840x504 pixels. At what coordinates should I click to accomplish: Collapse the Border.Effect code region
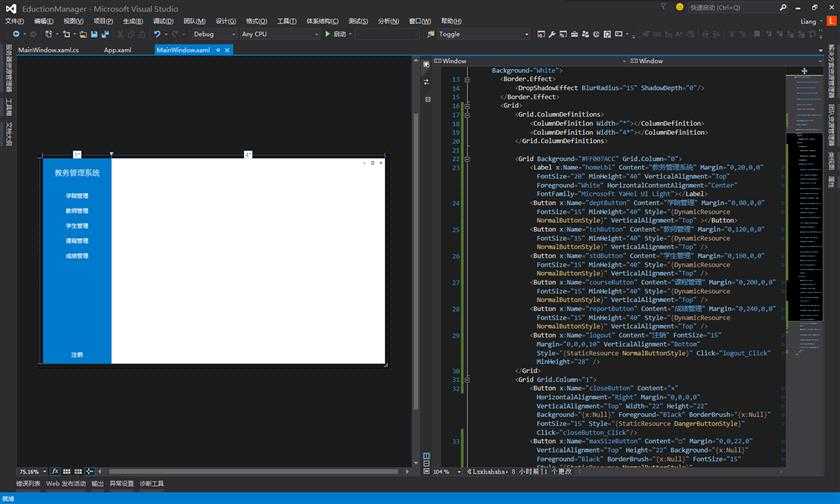[467, 79]
